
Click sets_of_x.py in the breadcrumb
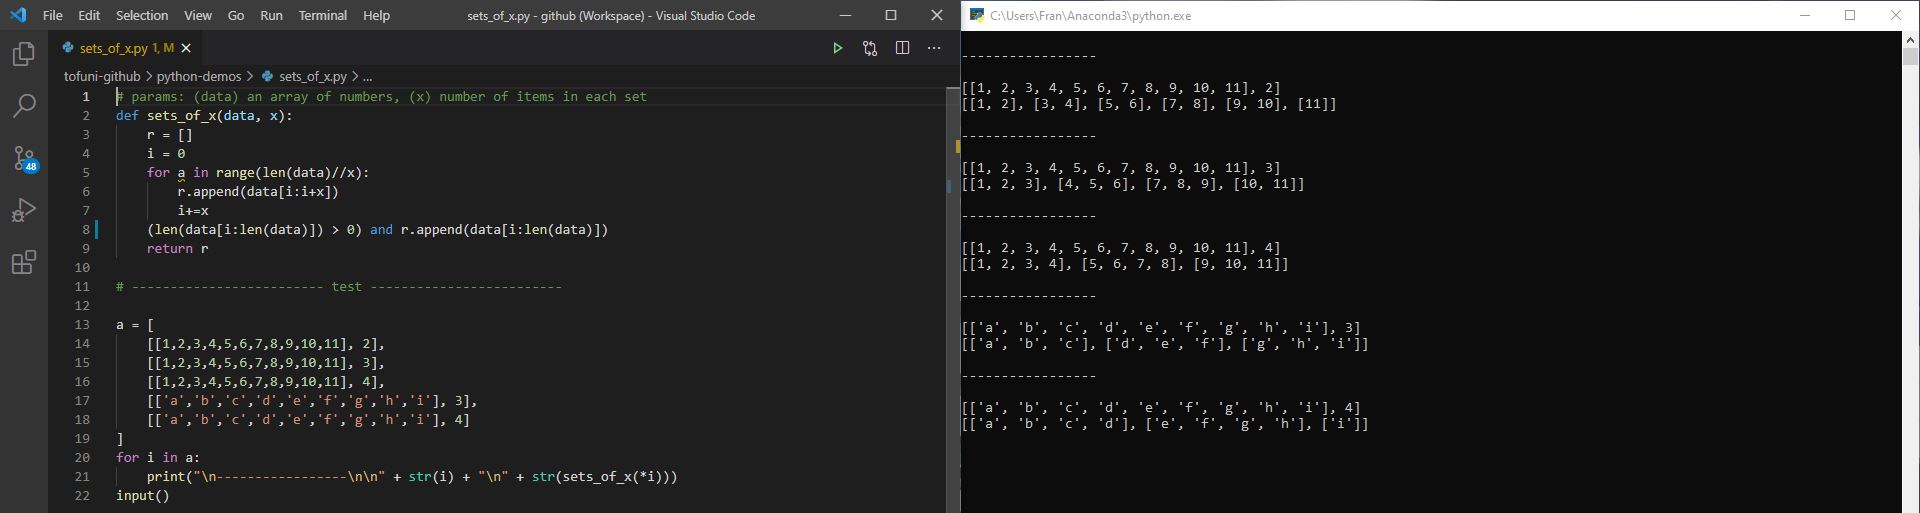[313, 76]
